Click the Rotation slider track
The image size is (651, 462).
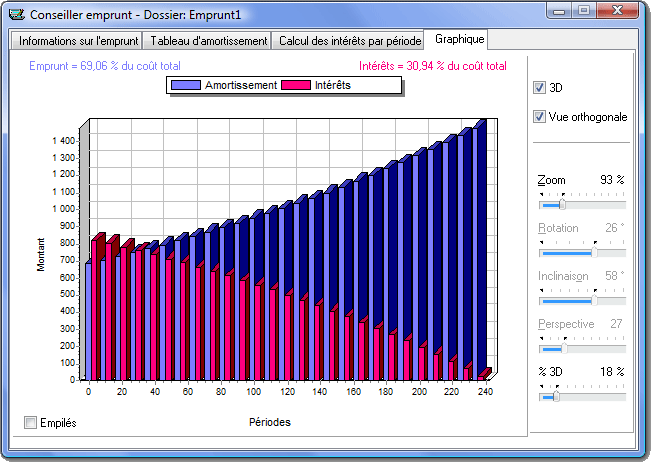[x=583, y=252]
